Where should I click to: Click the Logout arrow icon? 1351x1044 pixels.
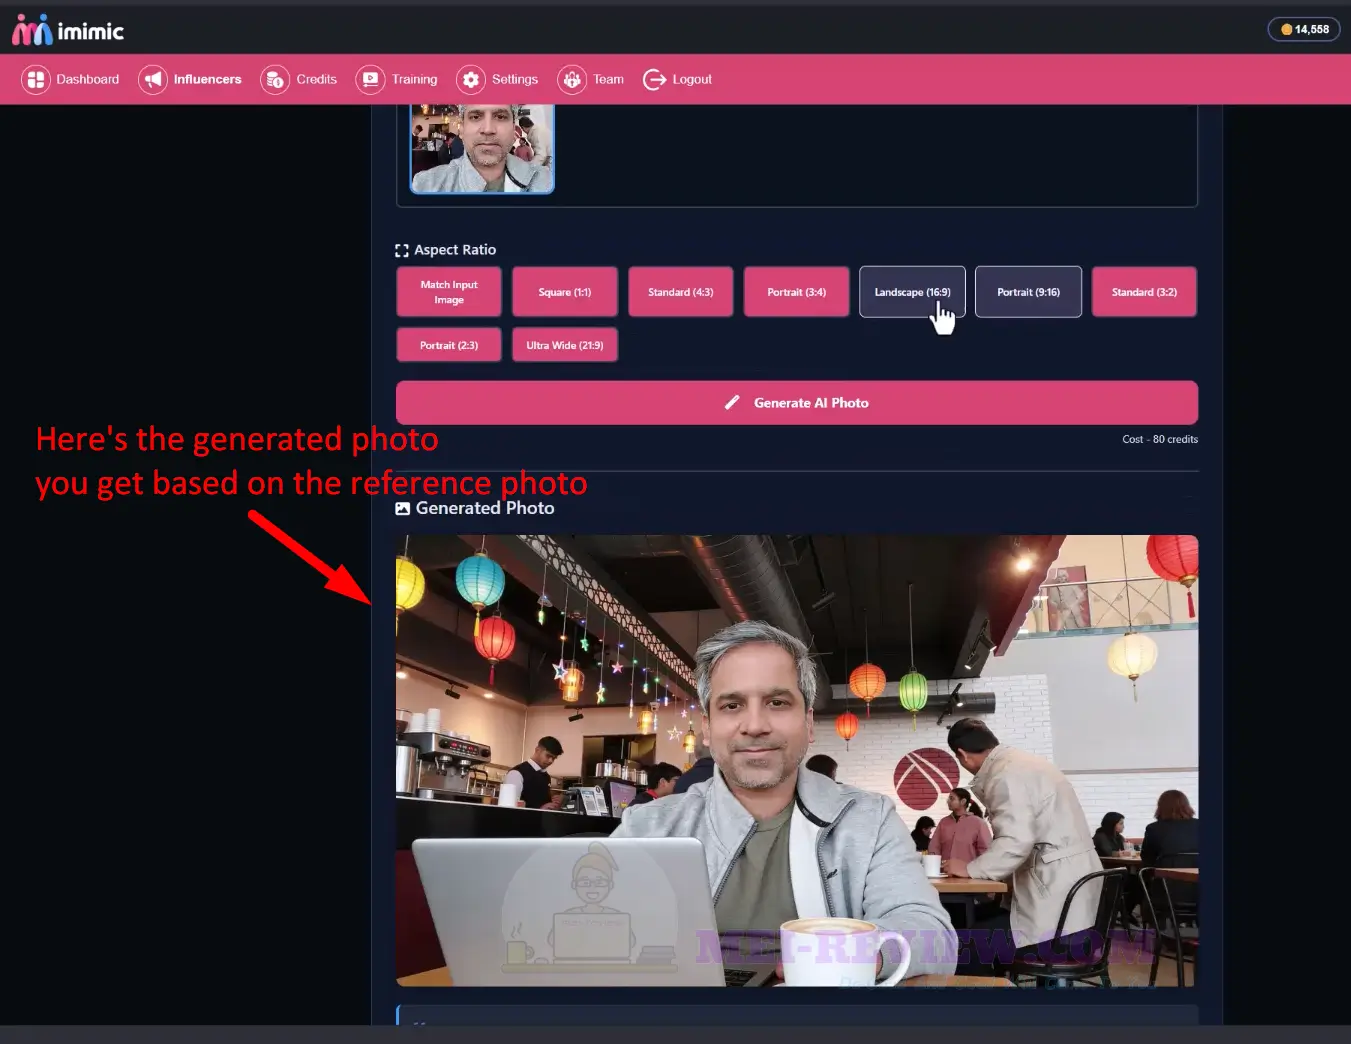pyautogui.click(x=654, y=80)
